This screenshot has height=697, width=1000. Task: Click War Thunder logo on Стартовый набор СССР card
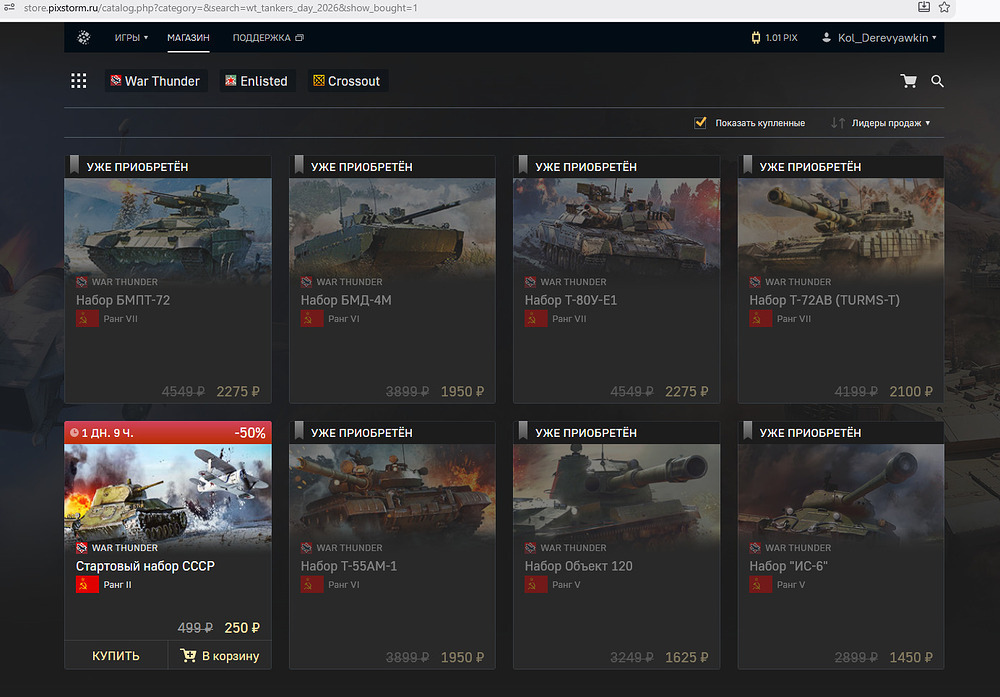[82, 548]
